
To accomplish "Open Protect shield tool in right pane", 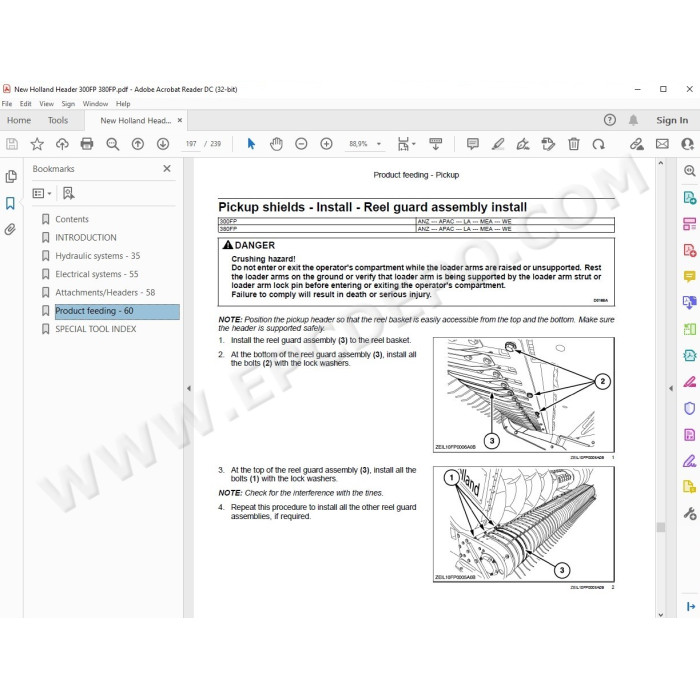I will [x=690, y=408].
